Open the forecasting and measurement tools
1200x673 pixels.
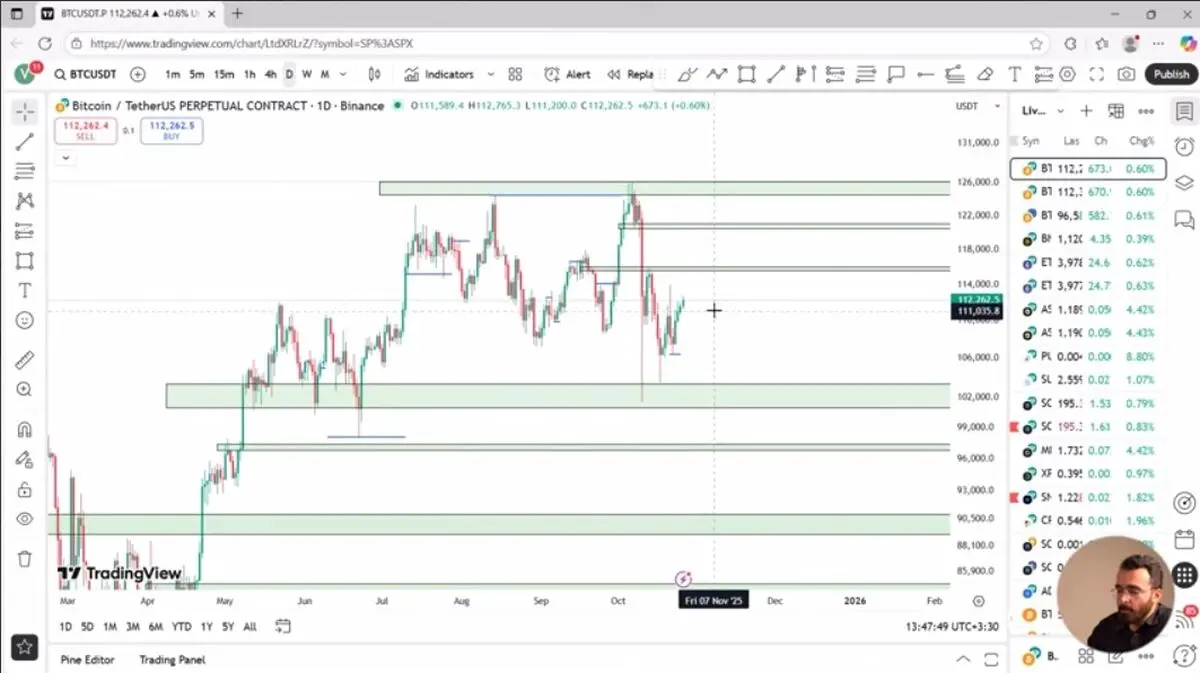pos(25,231)
